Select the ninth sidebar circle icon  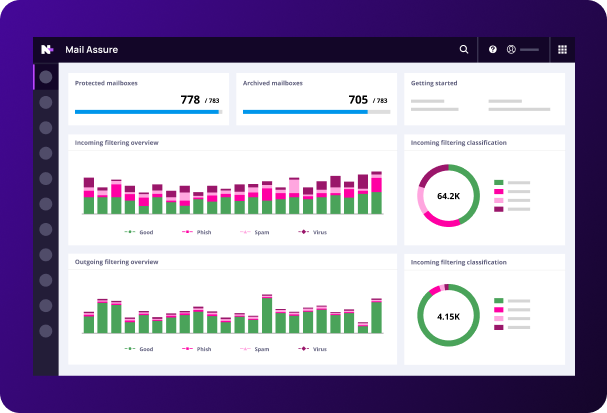click(x=46, y=280)
